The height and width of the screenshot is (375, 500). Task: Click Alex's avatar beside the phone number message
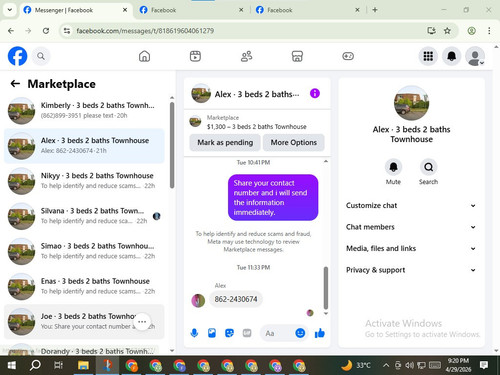click(x=198, y=300)
